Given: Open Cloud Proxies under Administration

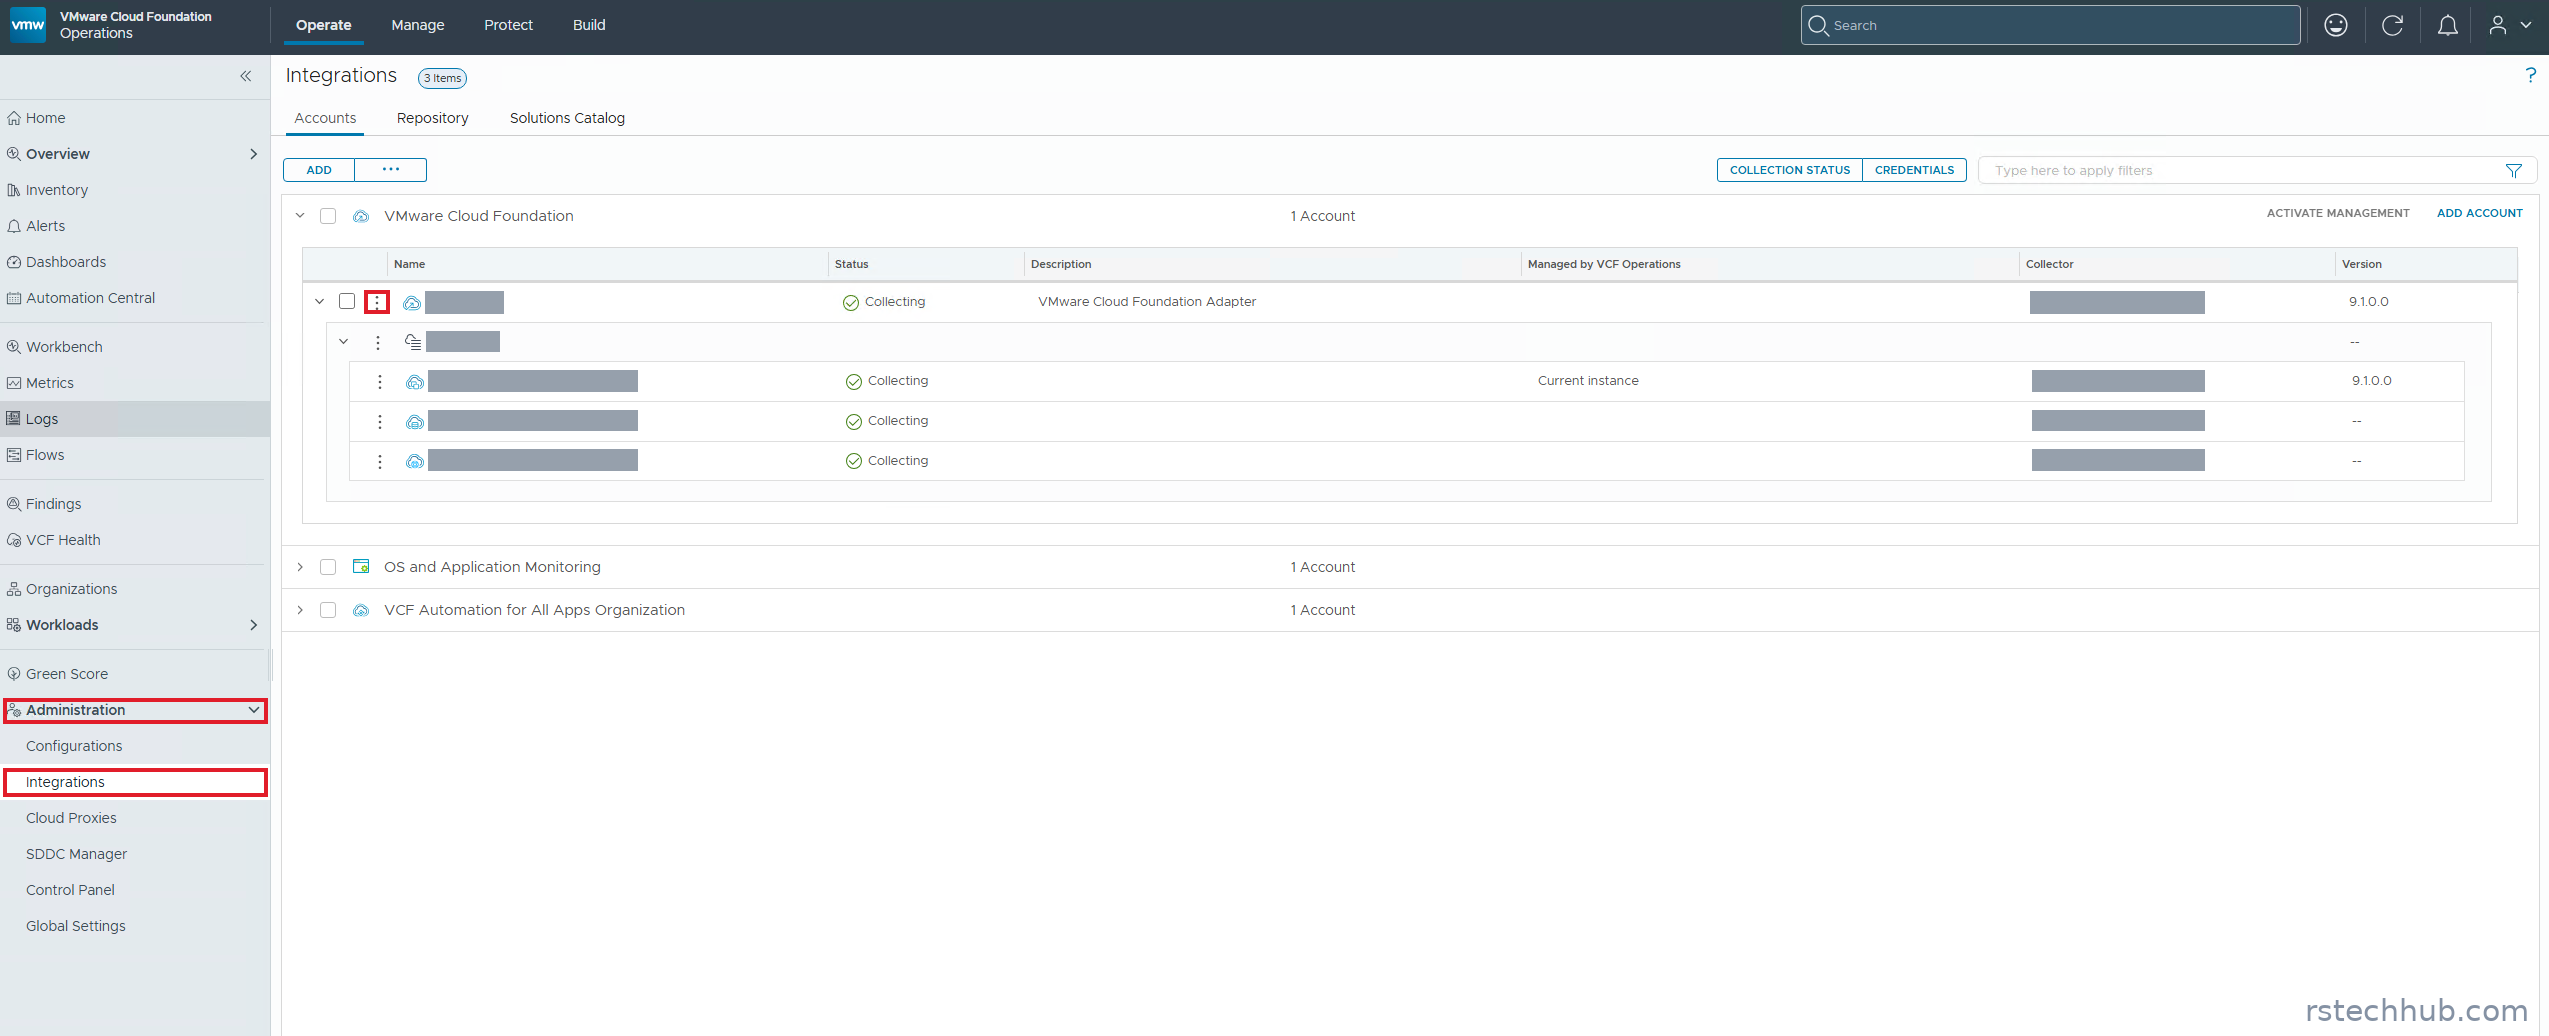Looking at the screenshot, I should [x=135, y=818].
